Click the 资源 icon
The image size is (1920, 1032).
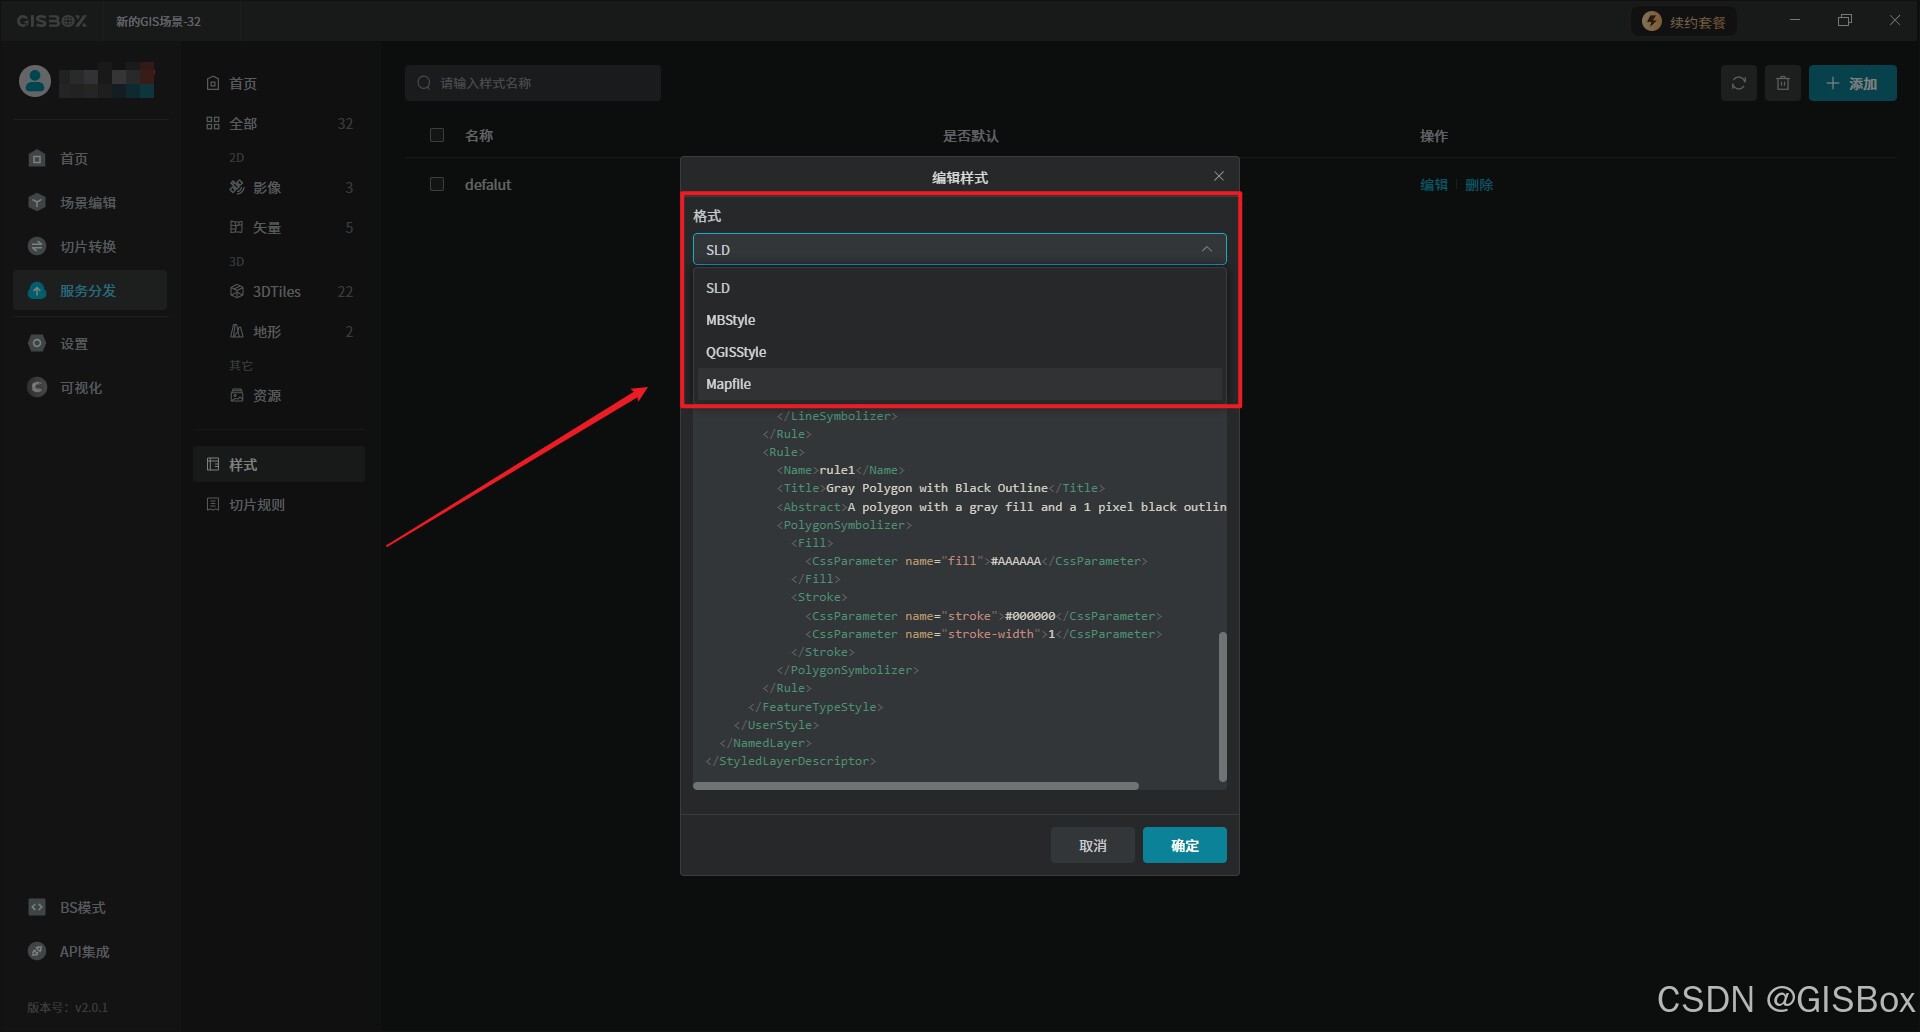coord(237,395)
